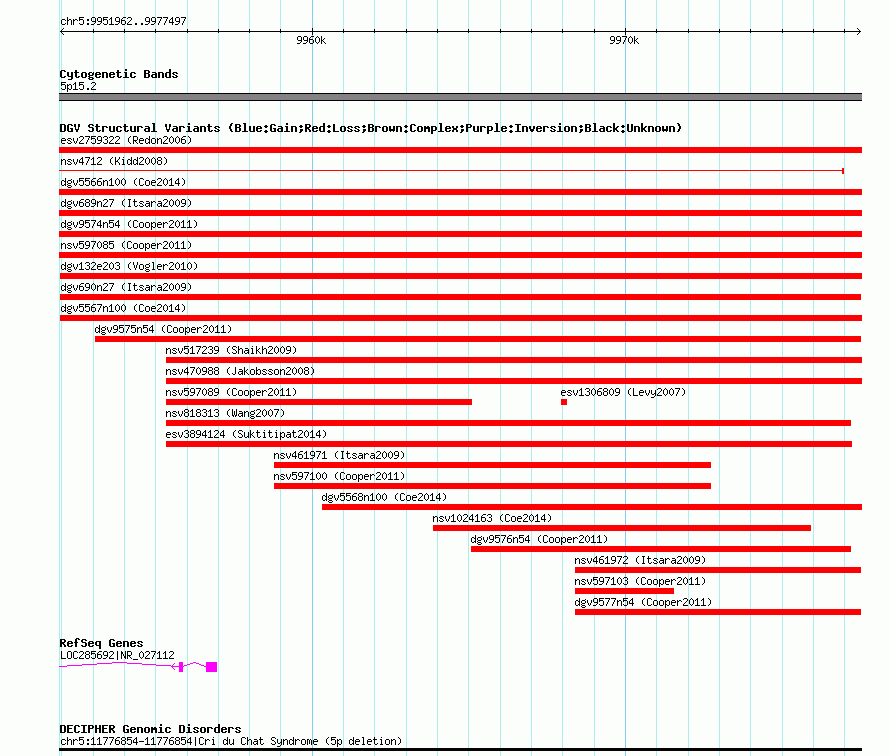890x756 pixels.
Task: Click the chr5:9951962..9977497 coordinate label
Action: point(123,21)
